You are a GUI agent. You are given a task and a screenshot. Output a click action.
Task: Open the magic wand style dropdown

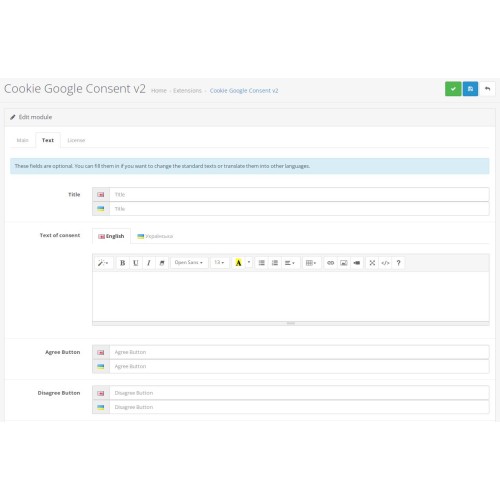[103, 263]
